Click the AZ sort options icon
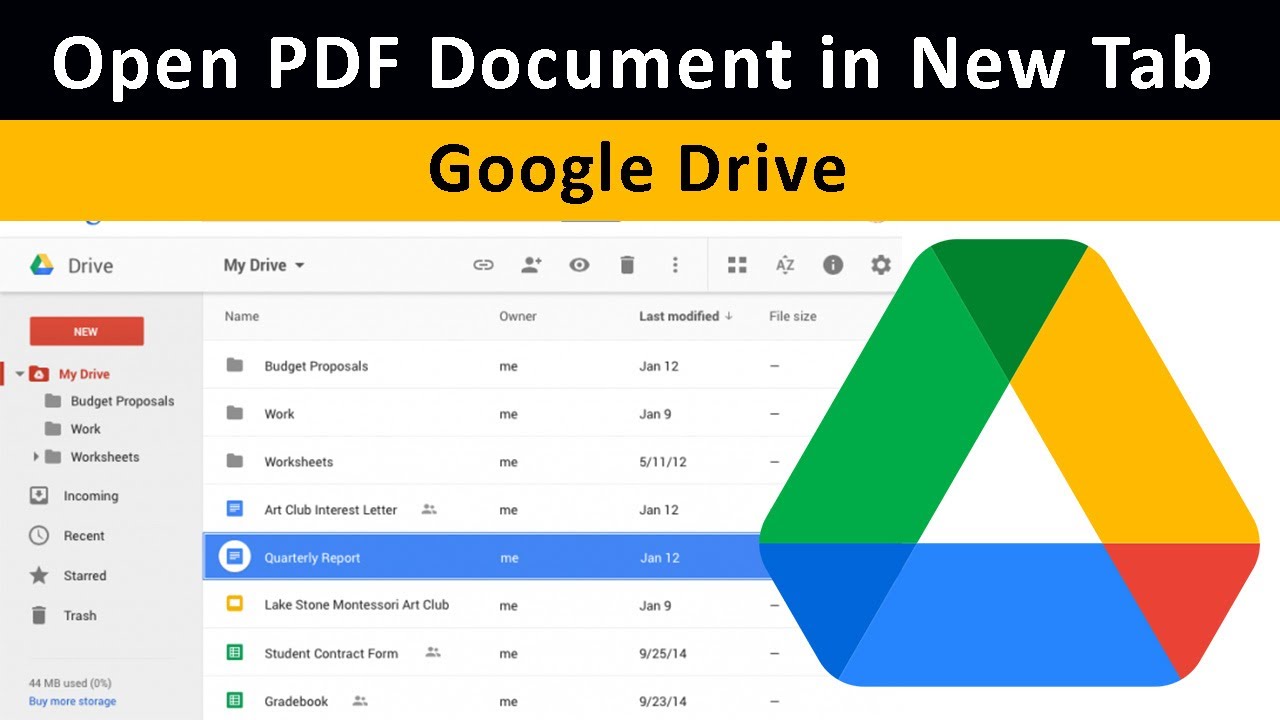1280x720 pixels. pyautogui.click(x=785, y=265)
